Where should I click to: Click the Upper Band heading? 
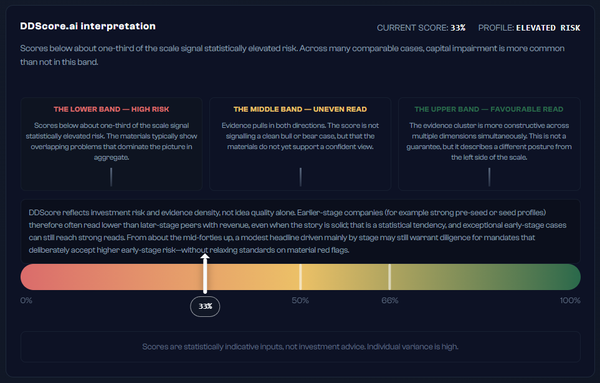click(489, 109)
